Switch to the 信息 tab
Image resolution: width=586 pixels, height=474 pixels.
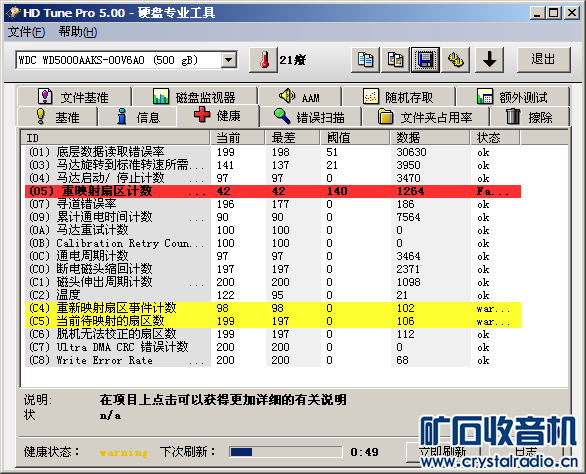tap(138, 117)
